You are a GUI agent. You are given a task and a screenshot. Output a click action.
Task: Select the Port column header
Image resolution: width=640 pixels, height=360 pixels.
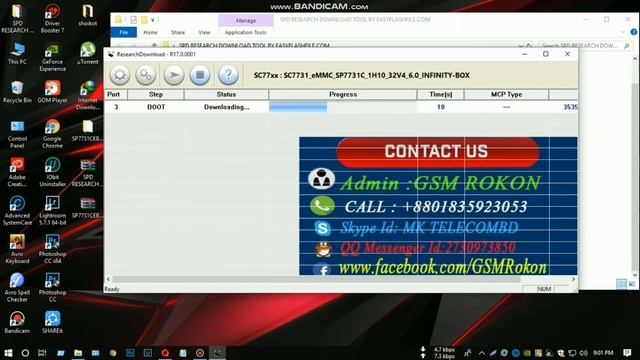pos(116,94)
